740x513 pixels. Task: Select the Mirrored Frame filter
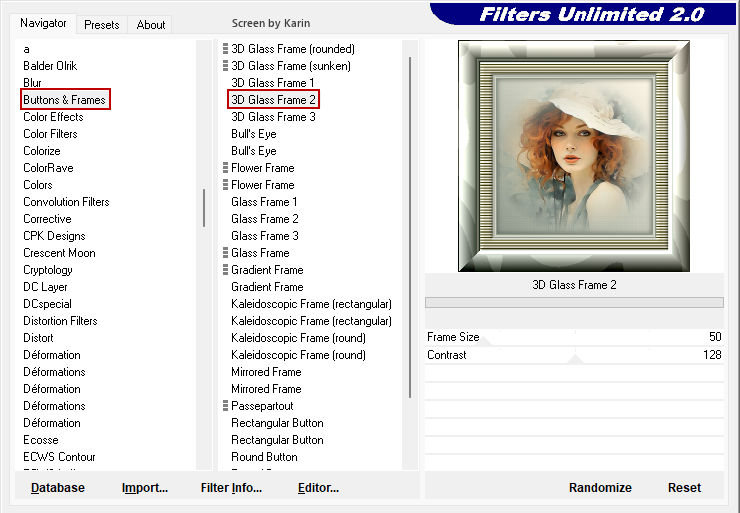click(x=266, y=372)
